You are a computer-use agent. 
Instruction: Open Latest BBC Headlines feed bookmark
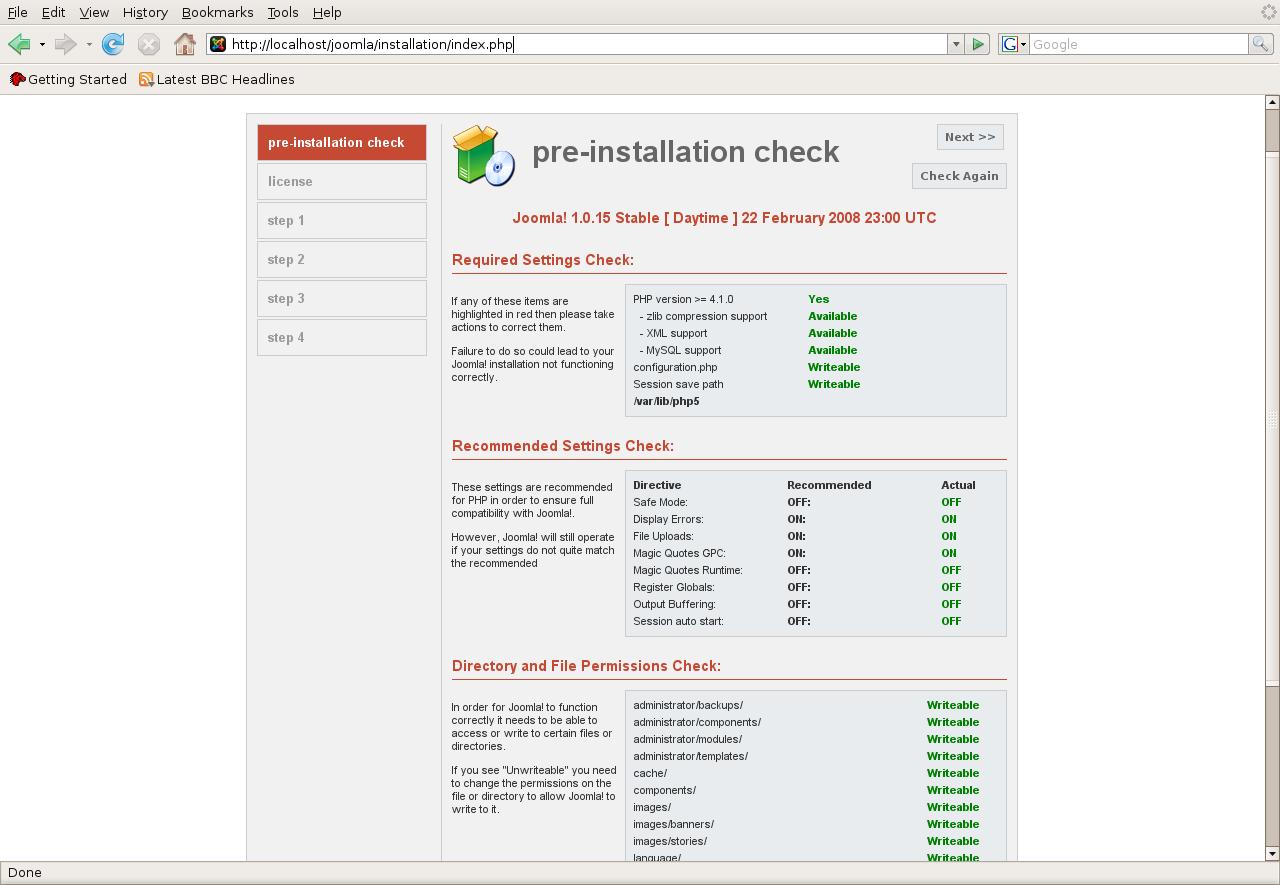[x=216, y=79]
